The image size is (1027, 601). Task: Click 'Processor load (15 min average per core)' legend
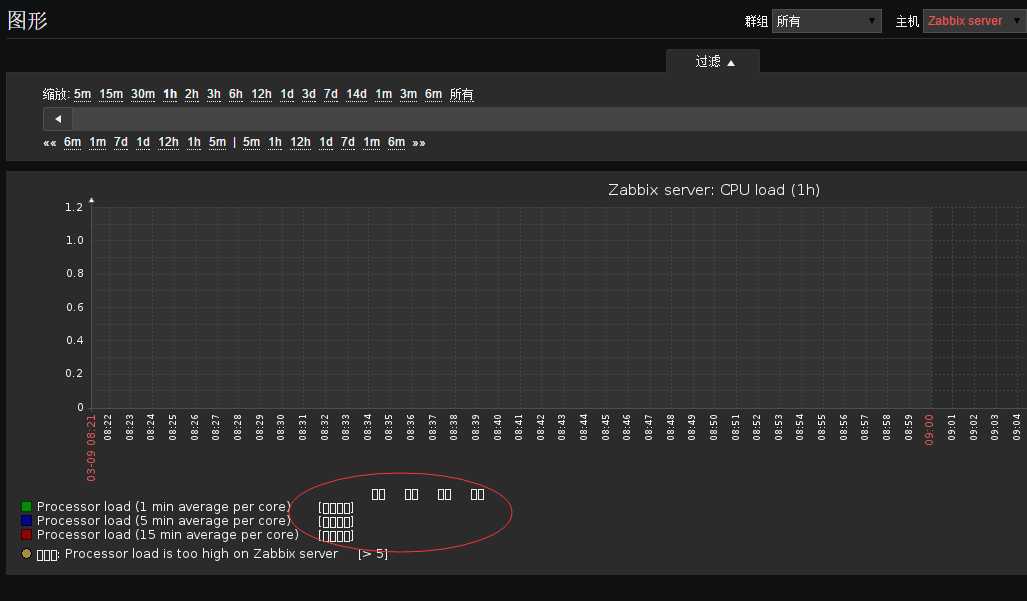[168, 535]
